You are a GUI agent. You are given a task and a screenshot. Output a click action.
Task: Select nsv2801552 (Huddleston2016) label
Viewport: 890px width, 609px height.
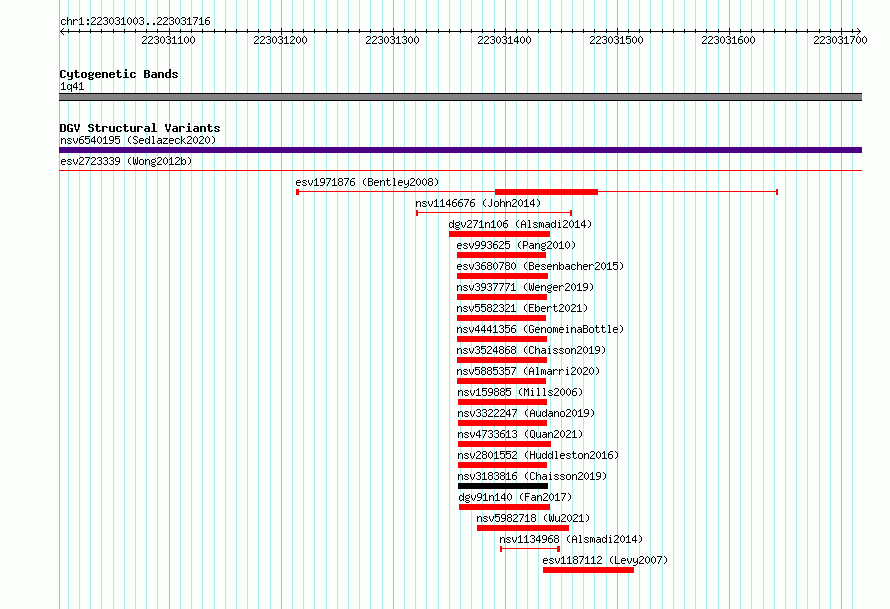point(538,455)
